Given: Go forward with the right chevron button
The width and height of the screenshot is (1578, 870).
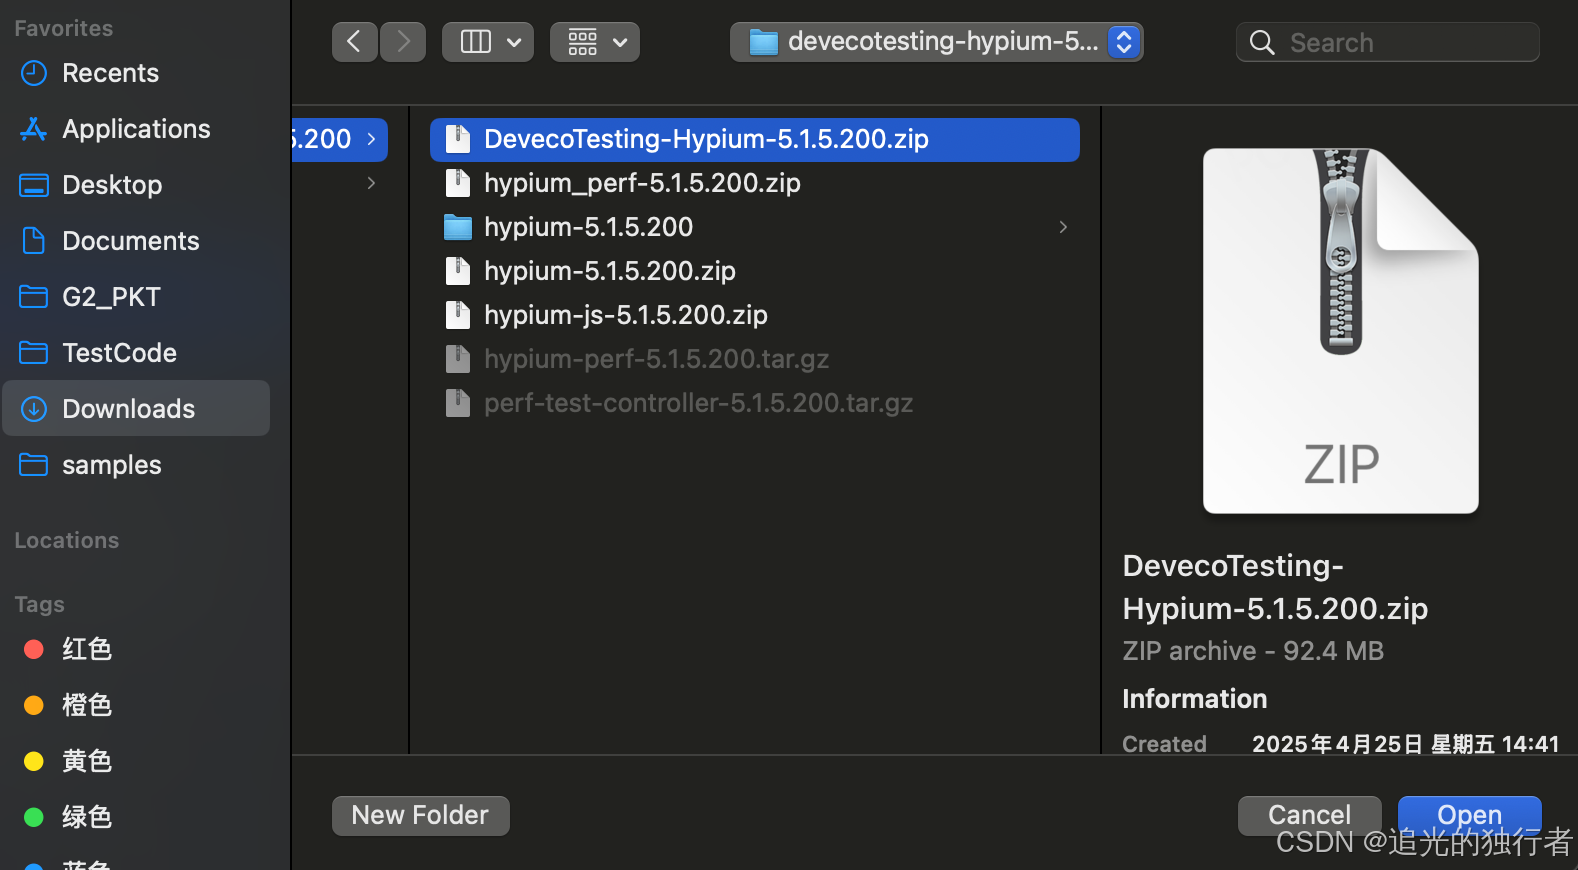Looking at the screenshot, I should pos(403,42).
